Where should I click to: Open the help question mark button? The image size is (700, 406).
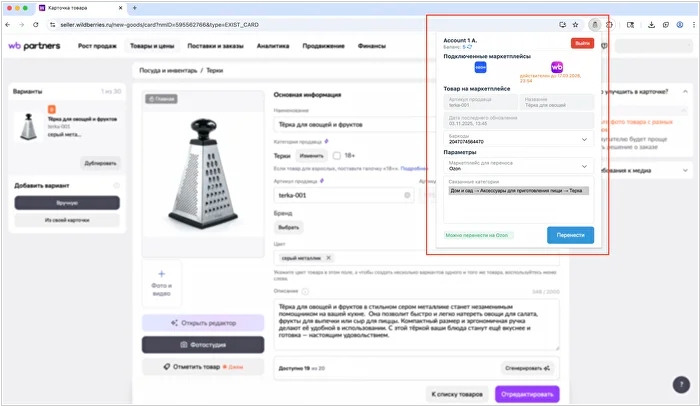(681, 383)
